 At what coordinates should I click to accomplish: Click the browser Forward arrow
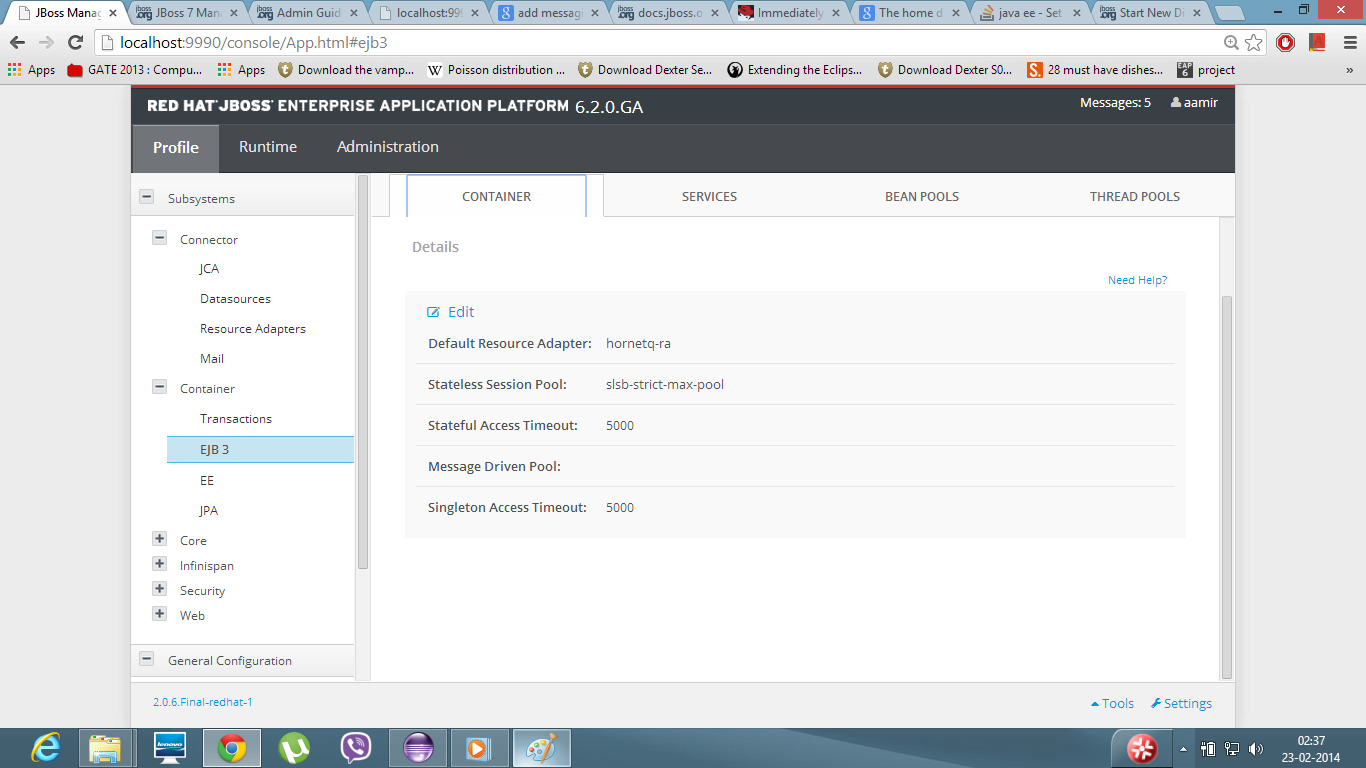click(46, 43)
